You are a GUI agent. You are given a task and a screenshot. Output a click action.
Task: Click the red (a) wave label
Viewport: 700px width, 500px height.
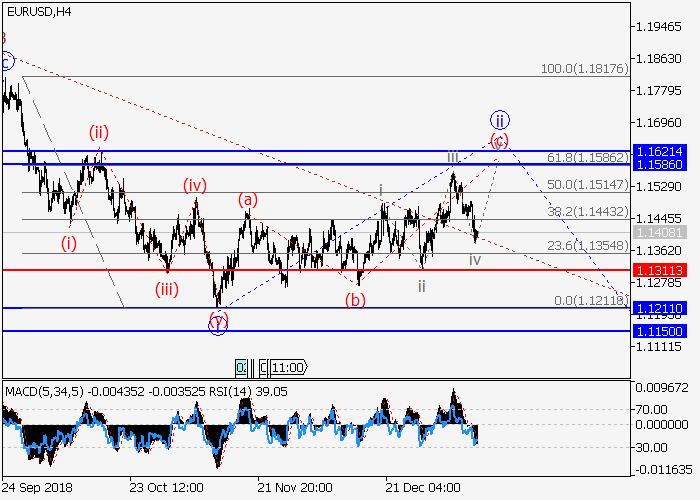tap(247, 200)
